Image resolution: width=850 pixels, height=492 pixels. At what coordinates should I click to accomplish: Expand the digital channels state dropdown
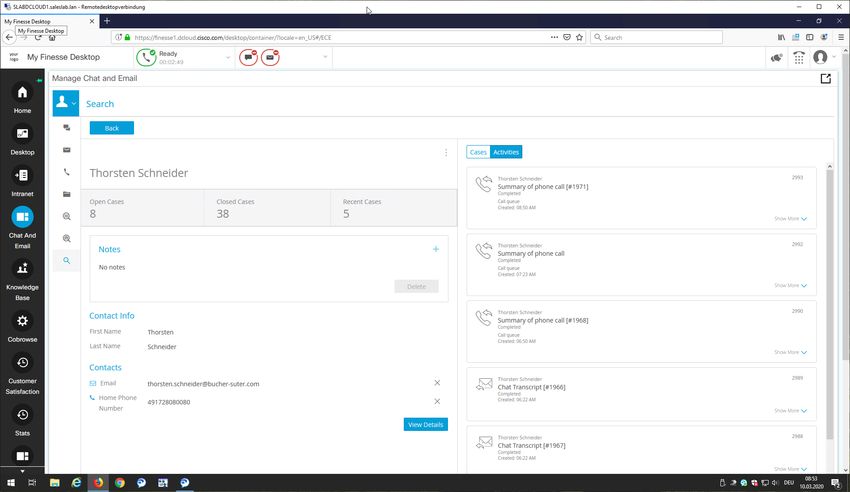(325, 57)
